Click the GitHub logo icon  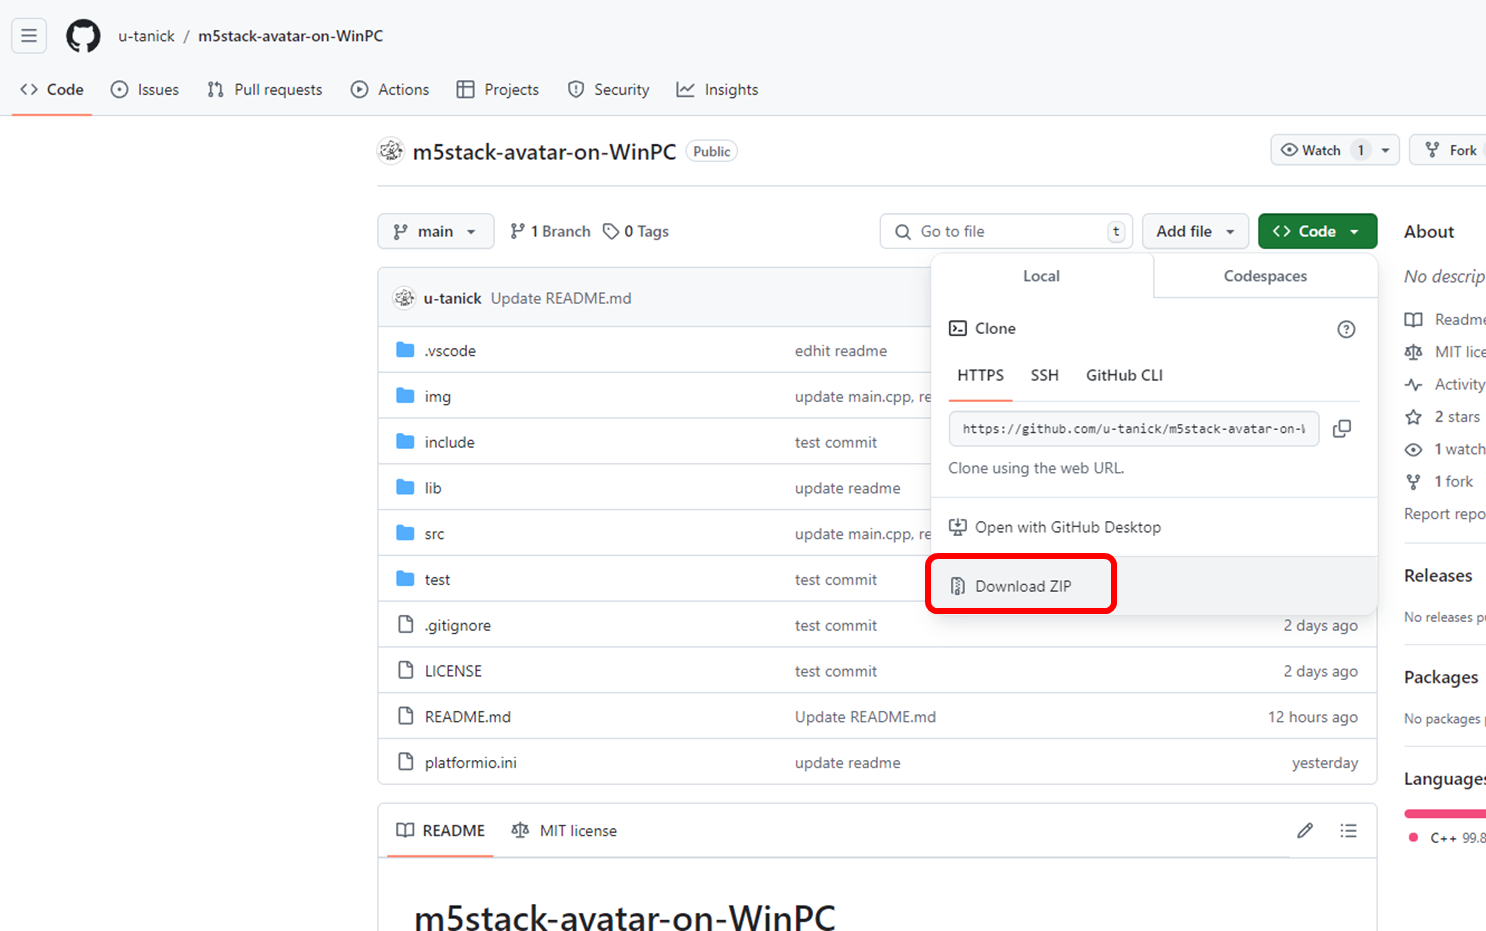(83, 36)
